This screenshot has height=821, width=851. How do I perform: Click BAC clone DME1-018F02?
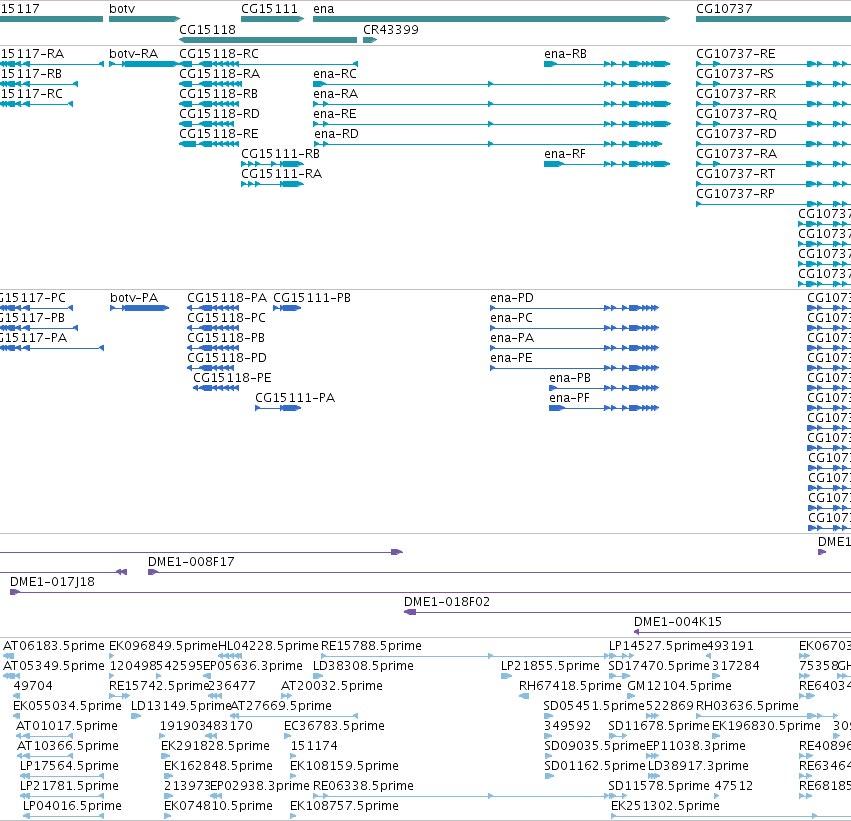coord(447,602)
